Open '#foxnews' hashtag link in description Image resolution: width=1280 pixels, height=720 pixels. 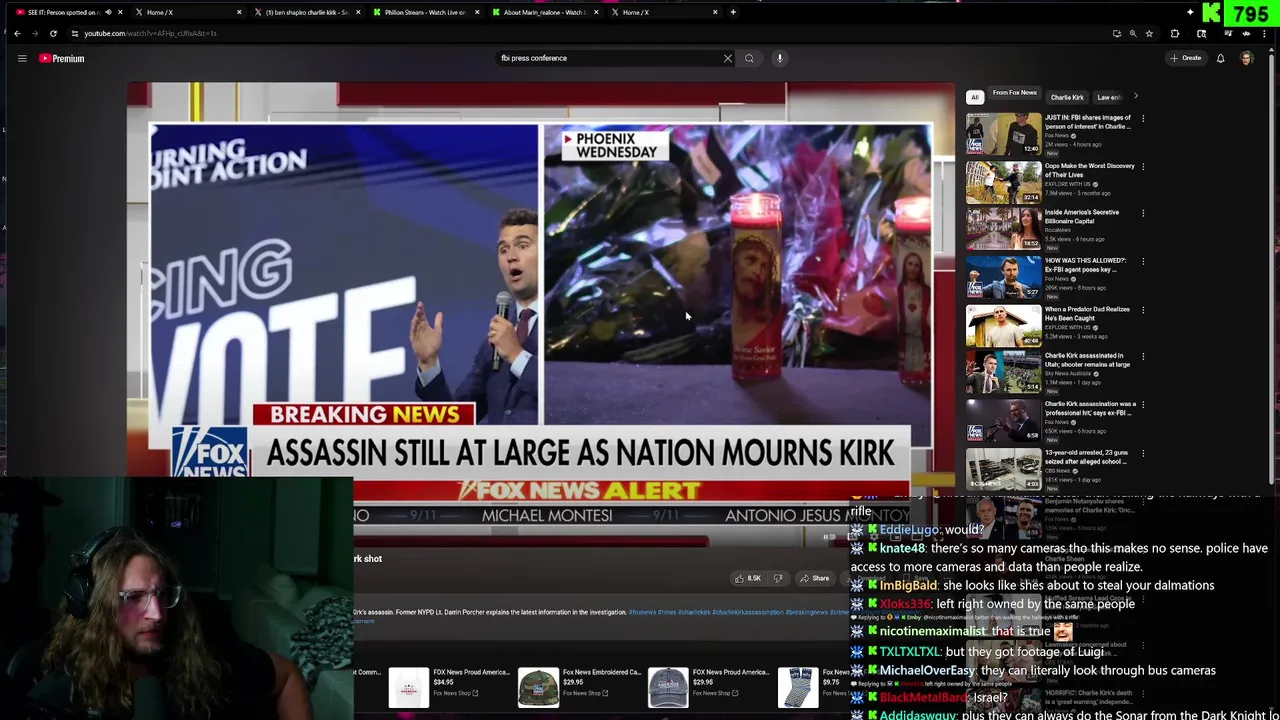point(640,612)
